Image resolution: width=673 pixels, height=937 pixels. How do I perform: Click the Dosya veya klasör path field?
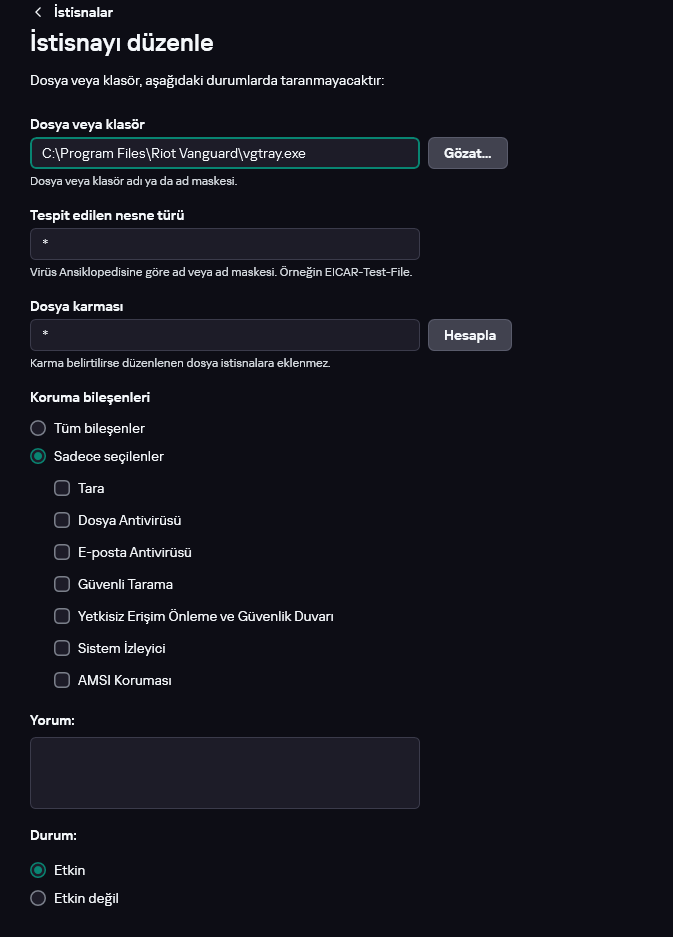225,153
